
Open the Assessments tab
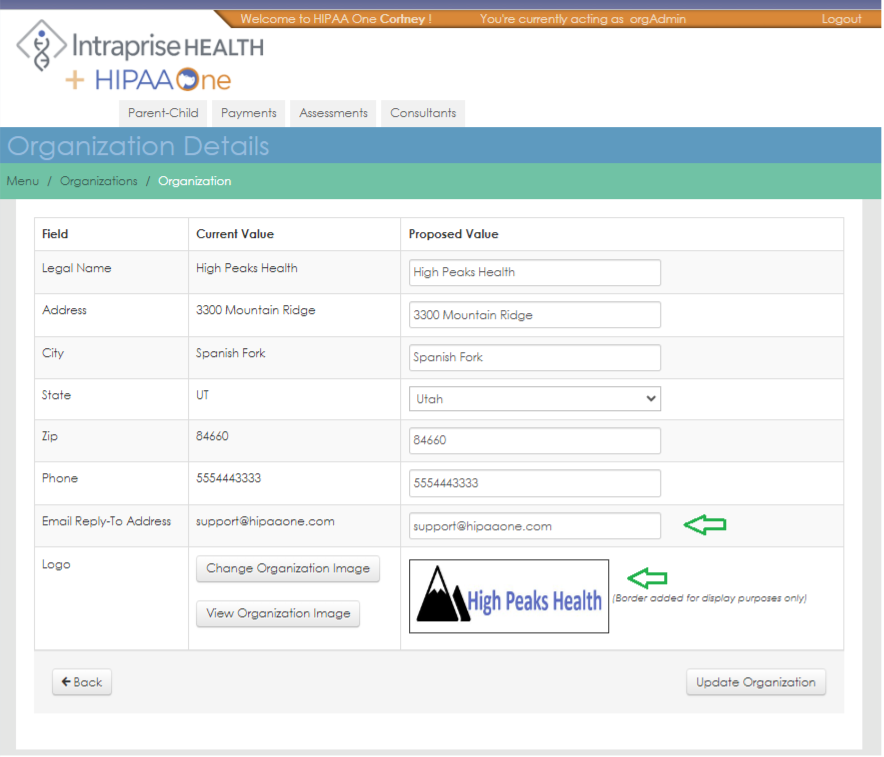click(332, 112)
